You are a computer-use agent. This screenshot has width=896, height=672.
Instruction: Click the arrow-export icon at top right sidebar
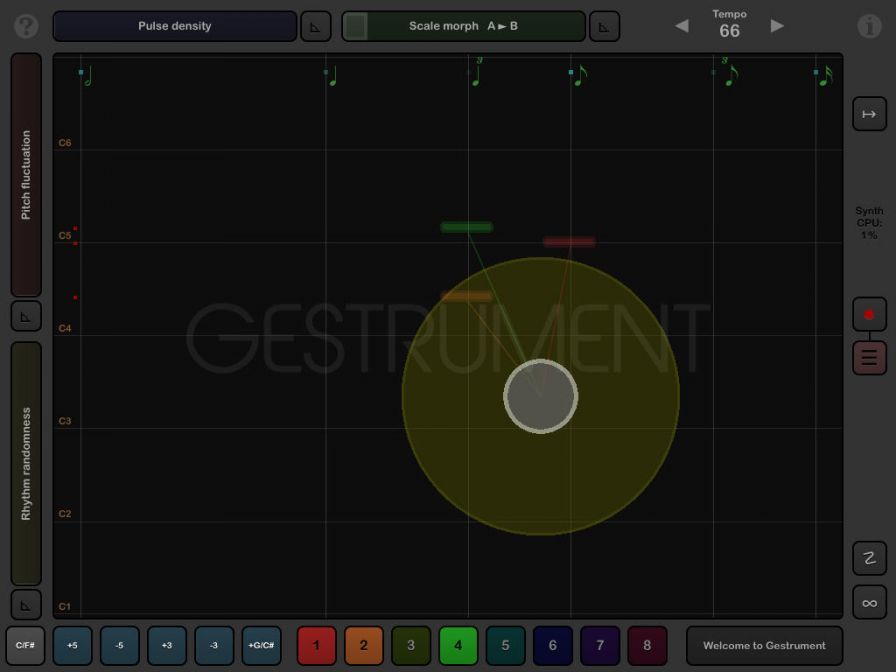869,113
